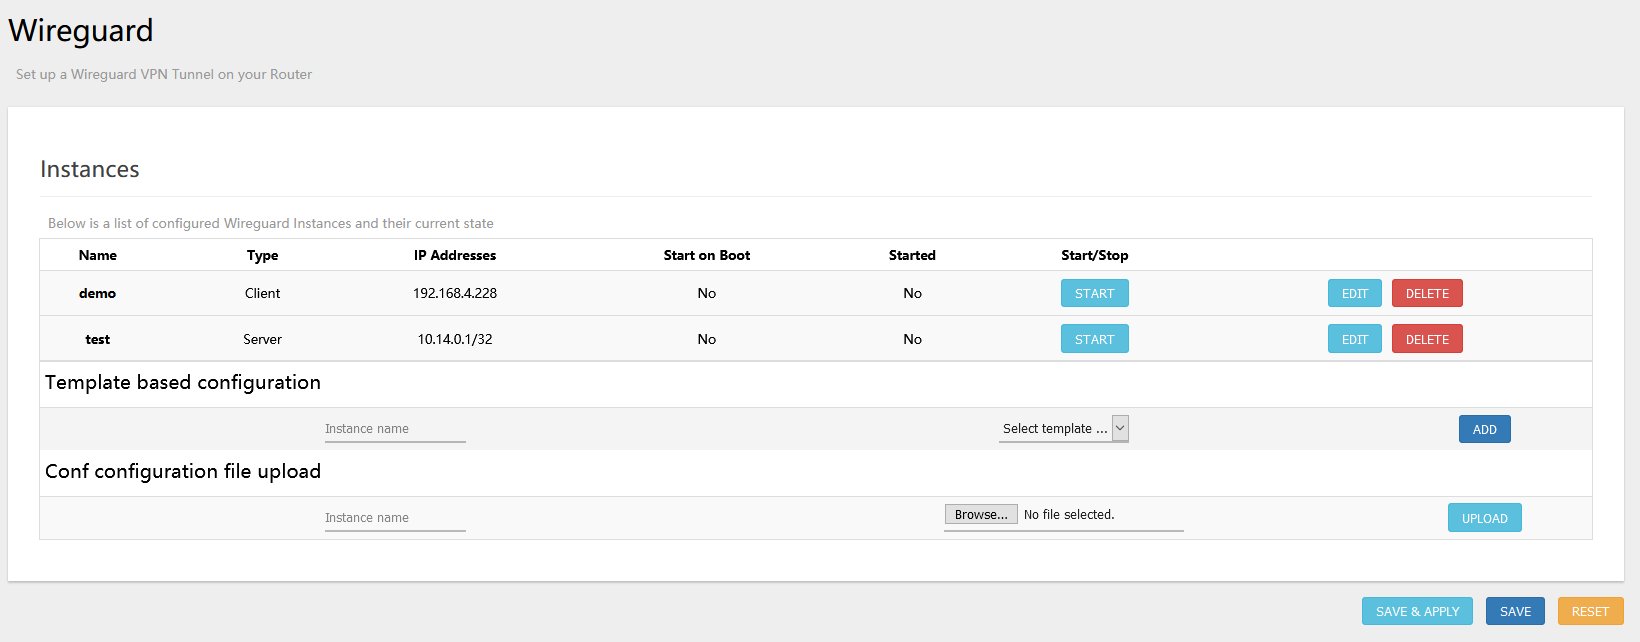Click the Server type cell
The width and height of the screenshot is (1640, 642).
click(262, 339)
